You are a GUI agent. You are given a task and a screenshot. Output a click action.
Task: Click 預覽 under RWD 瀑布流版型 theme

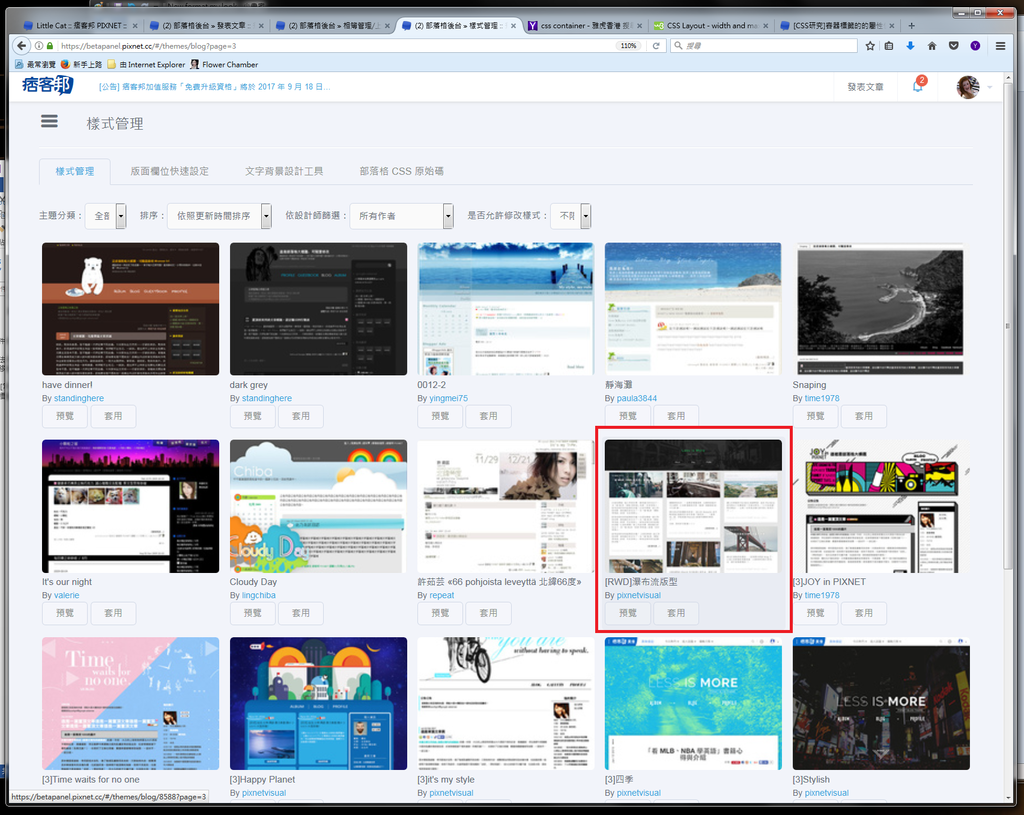(628, 613)
